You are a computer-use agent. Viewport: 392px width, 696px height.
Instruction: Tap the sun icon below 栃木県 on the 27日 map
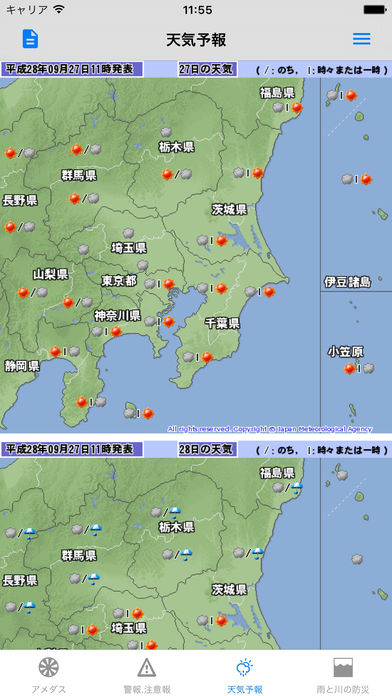point(167,174)
